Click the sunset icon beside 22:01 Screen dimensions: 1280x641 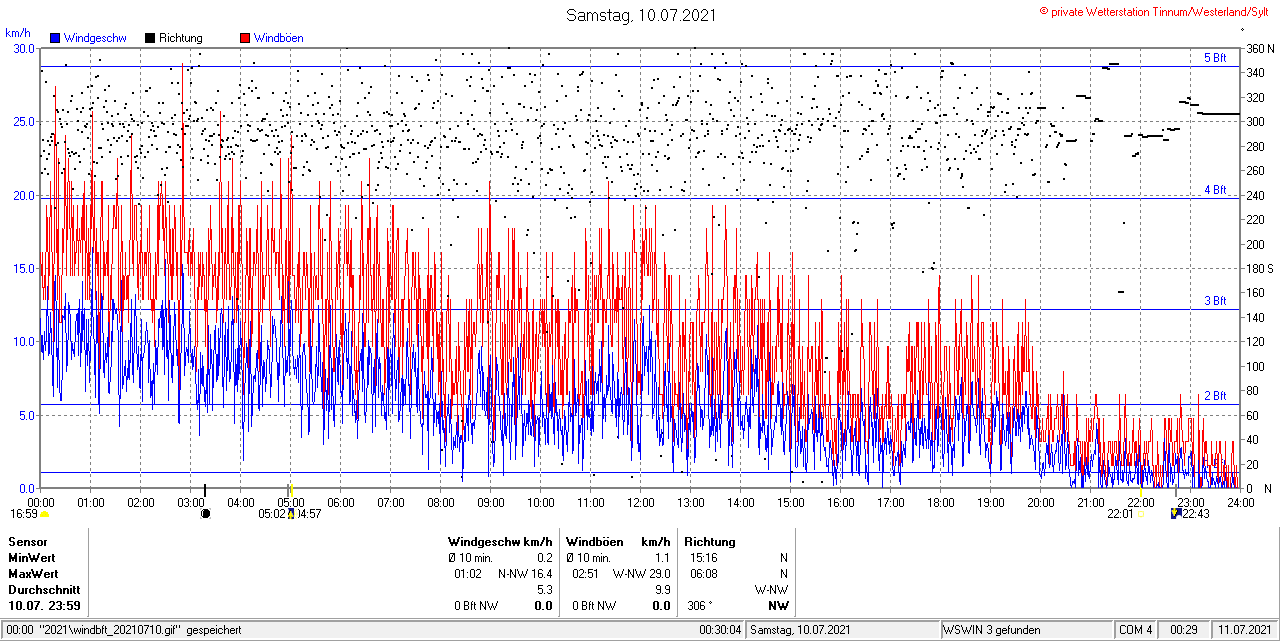(1140, 513)
